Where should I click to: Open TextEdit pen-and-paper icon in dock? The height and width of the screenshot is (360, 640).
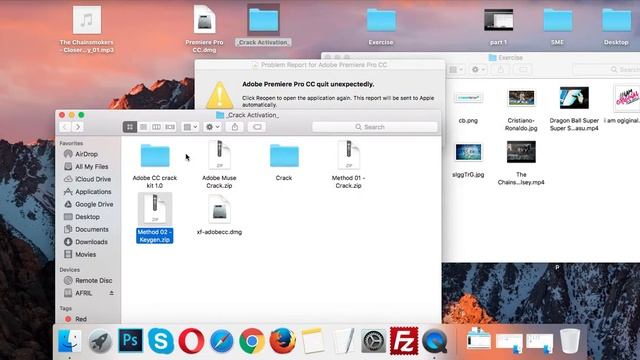coord(343,340)
